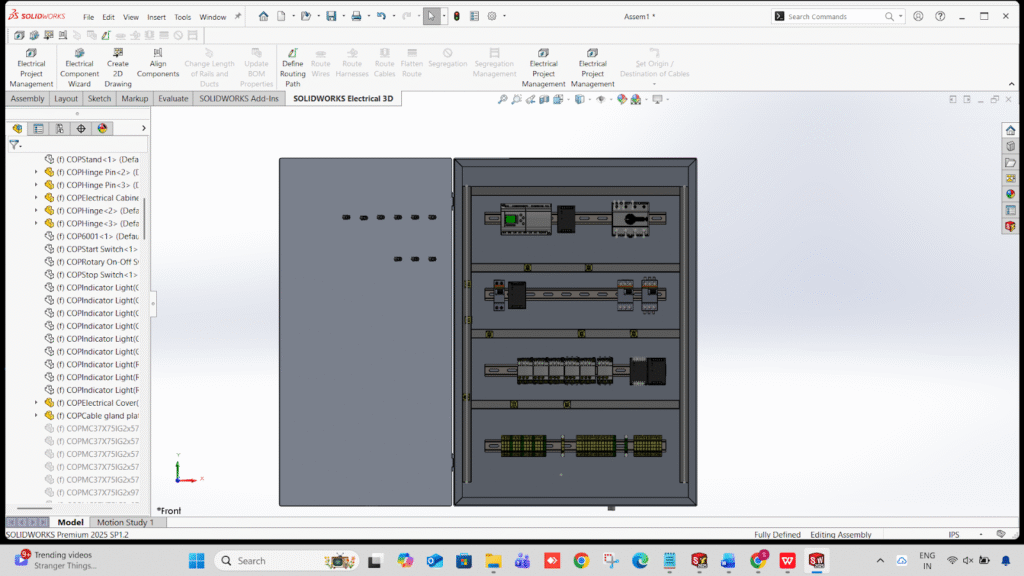Open the ConfigurationManager tab icon

pos(59,128)
